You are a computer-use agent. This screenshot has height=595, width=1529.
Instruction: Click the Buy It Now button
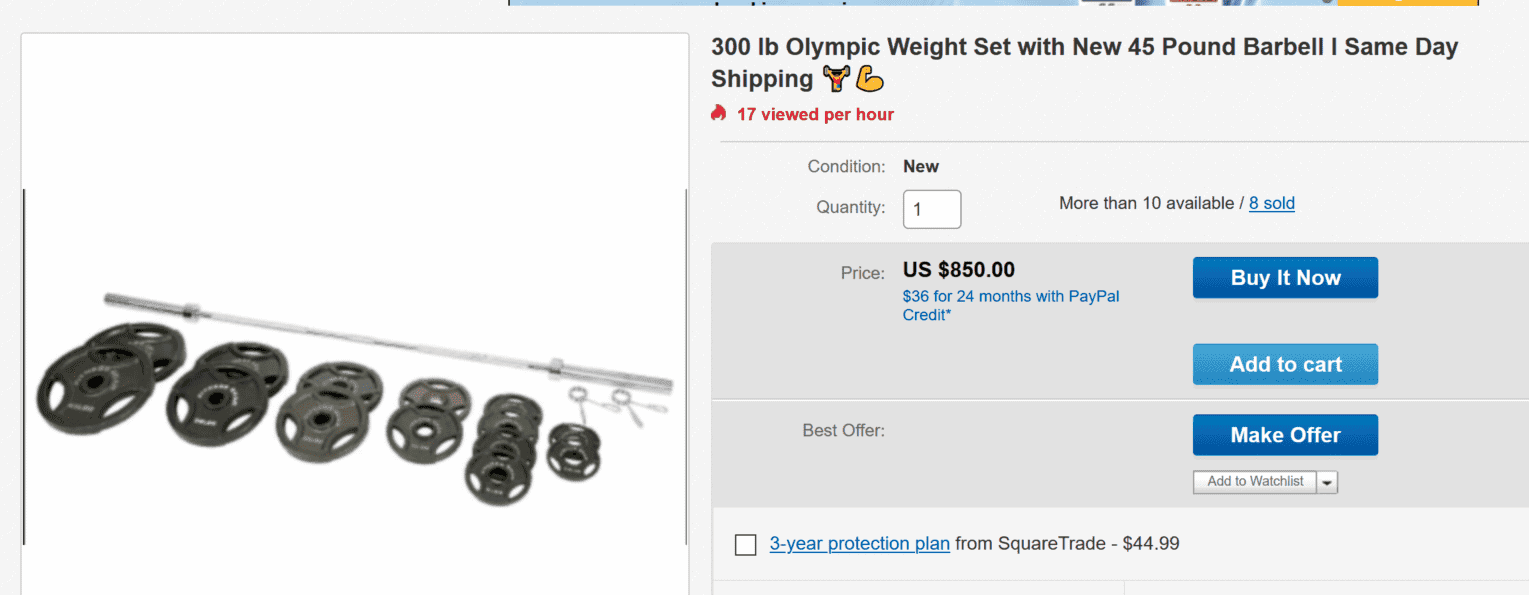coord(1285,278)
